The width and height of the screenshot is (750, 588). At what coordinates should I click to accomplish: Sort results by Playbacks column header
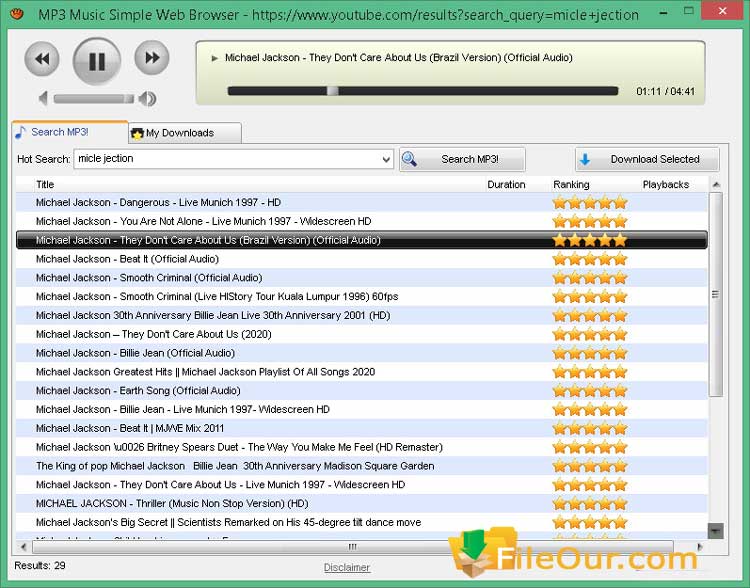665,185
